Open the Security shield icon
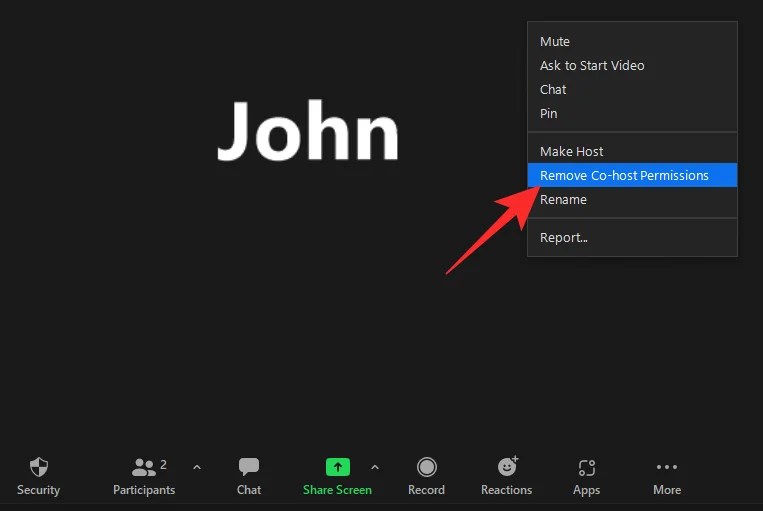Image resolution: width=763 pixels, height=511 pixels. [39, 467]
